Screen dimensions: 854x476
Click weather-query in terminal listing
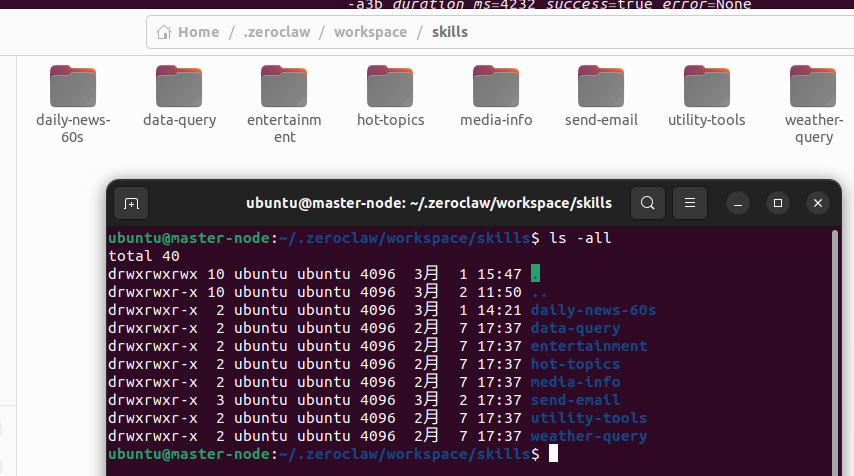click(x=589, y=436)
